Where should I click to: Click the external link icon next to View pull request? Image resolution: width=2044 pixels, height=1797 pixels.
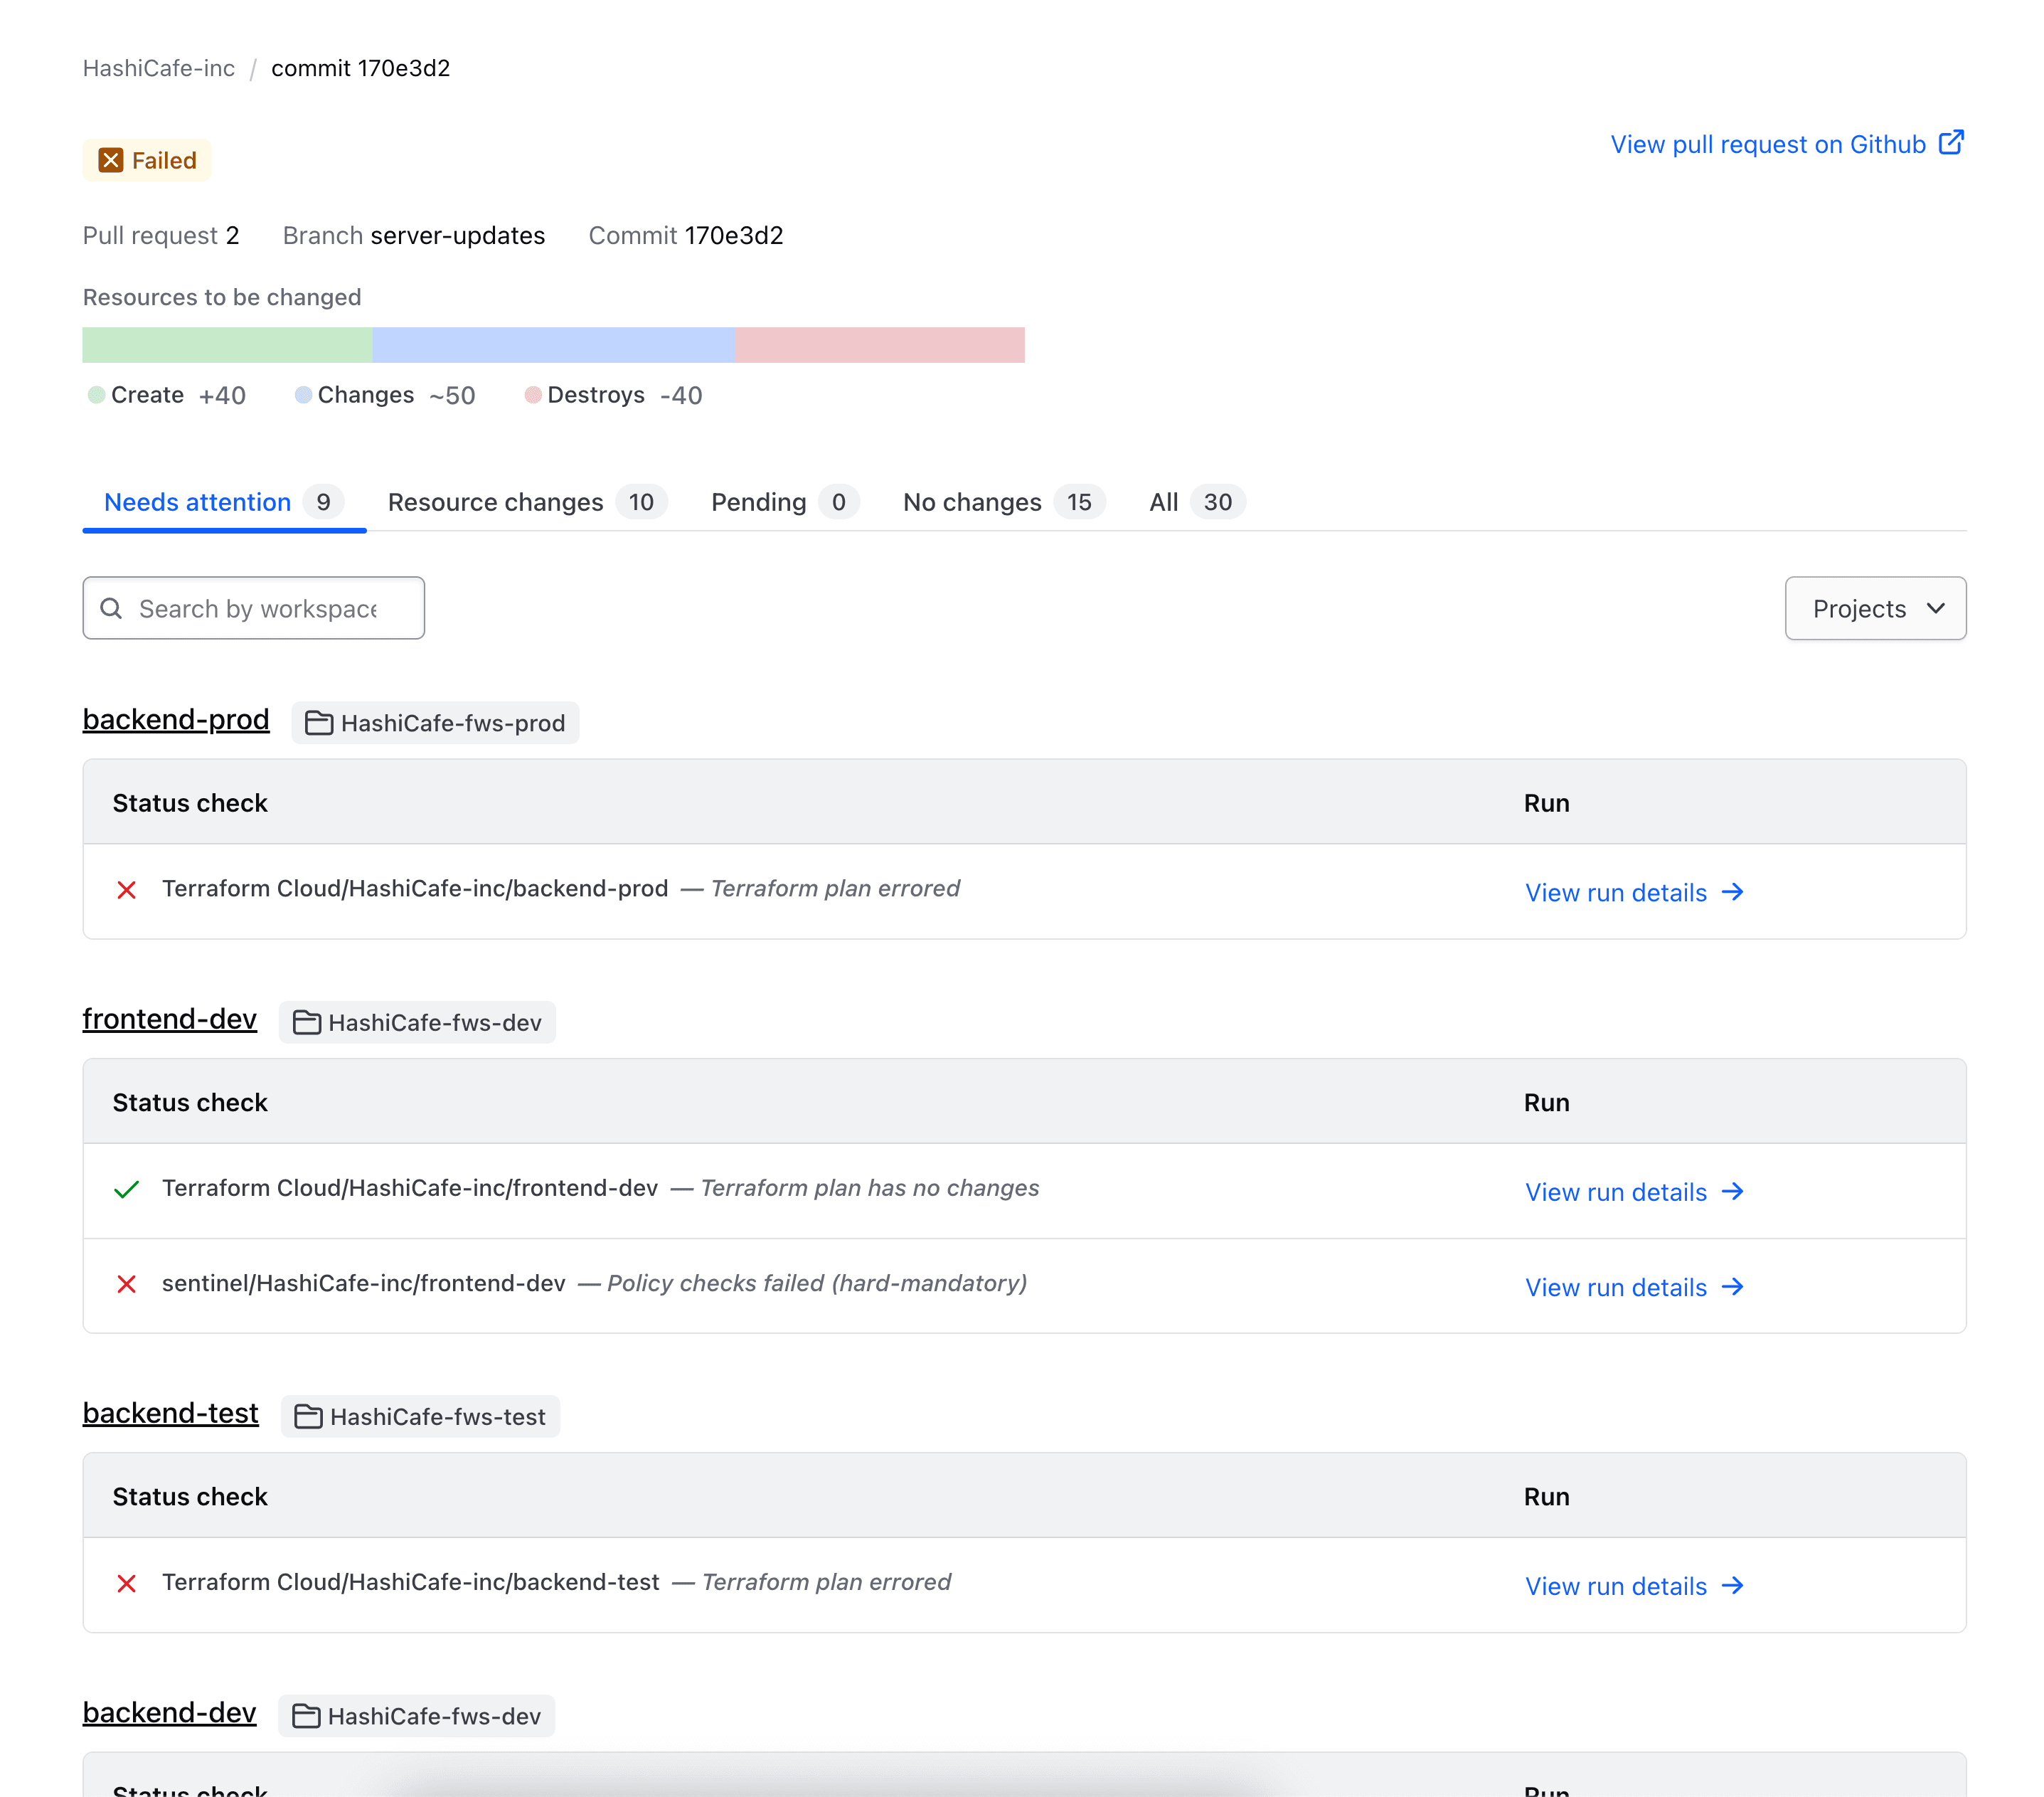click(x=1950, y=143)
